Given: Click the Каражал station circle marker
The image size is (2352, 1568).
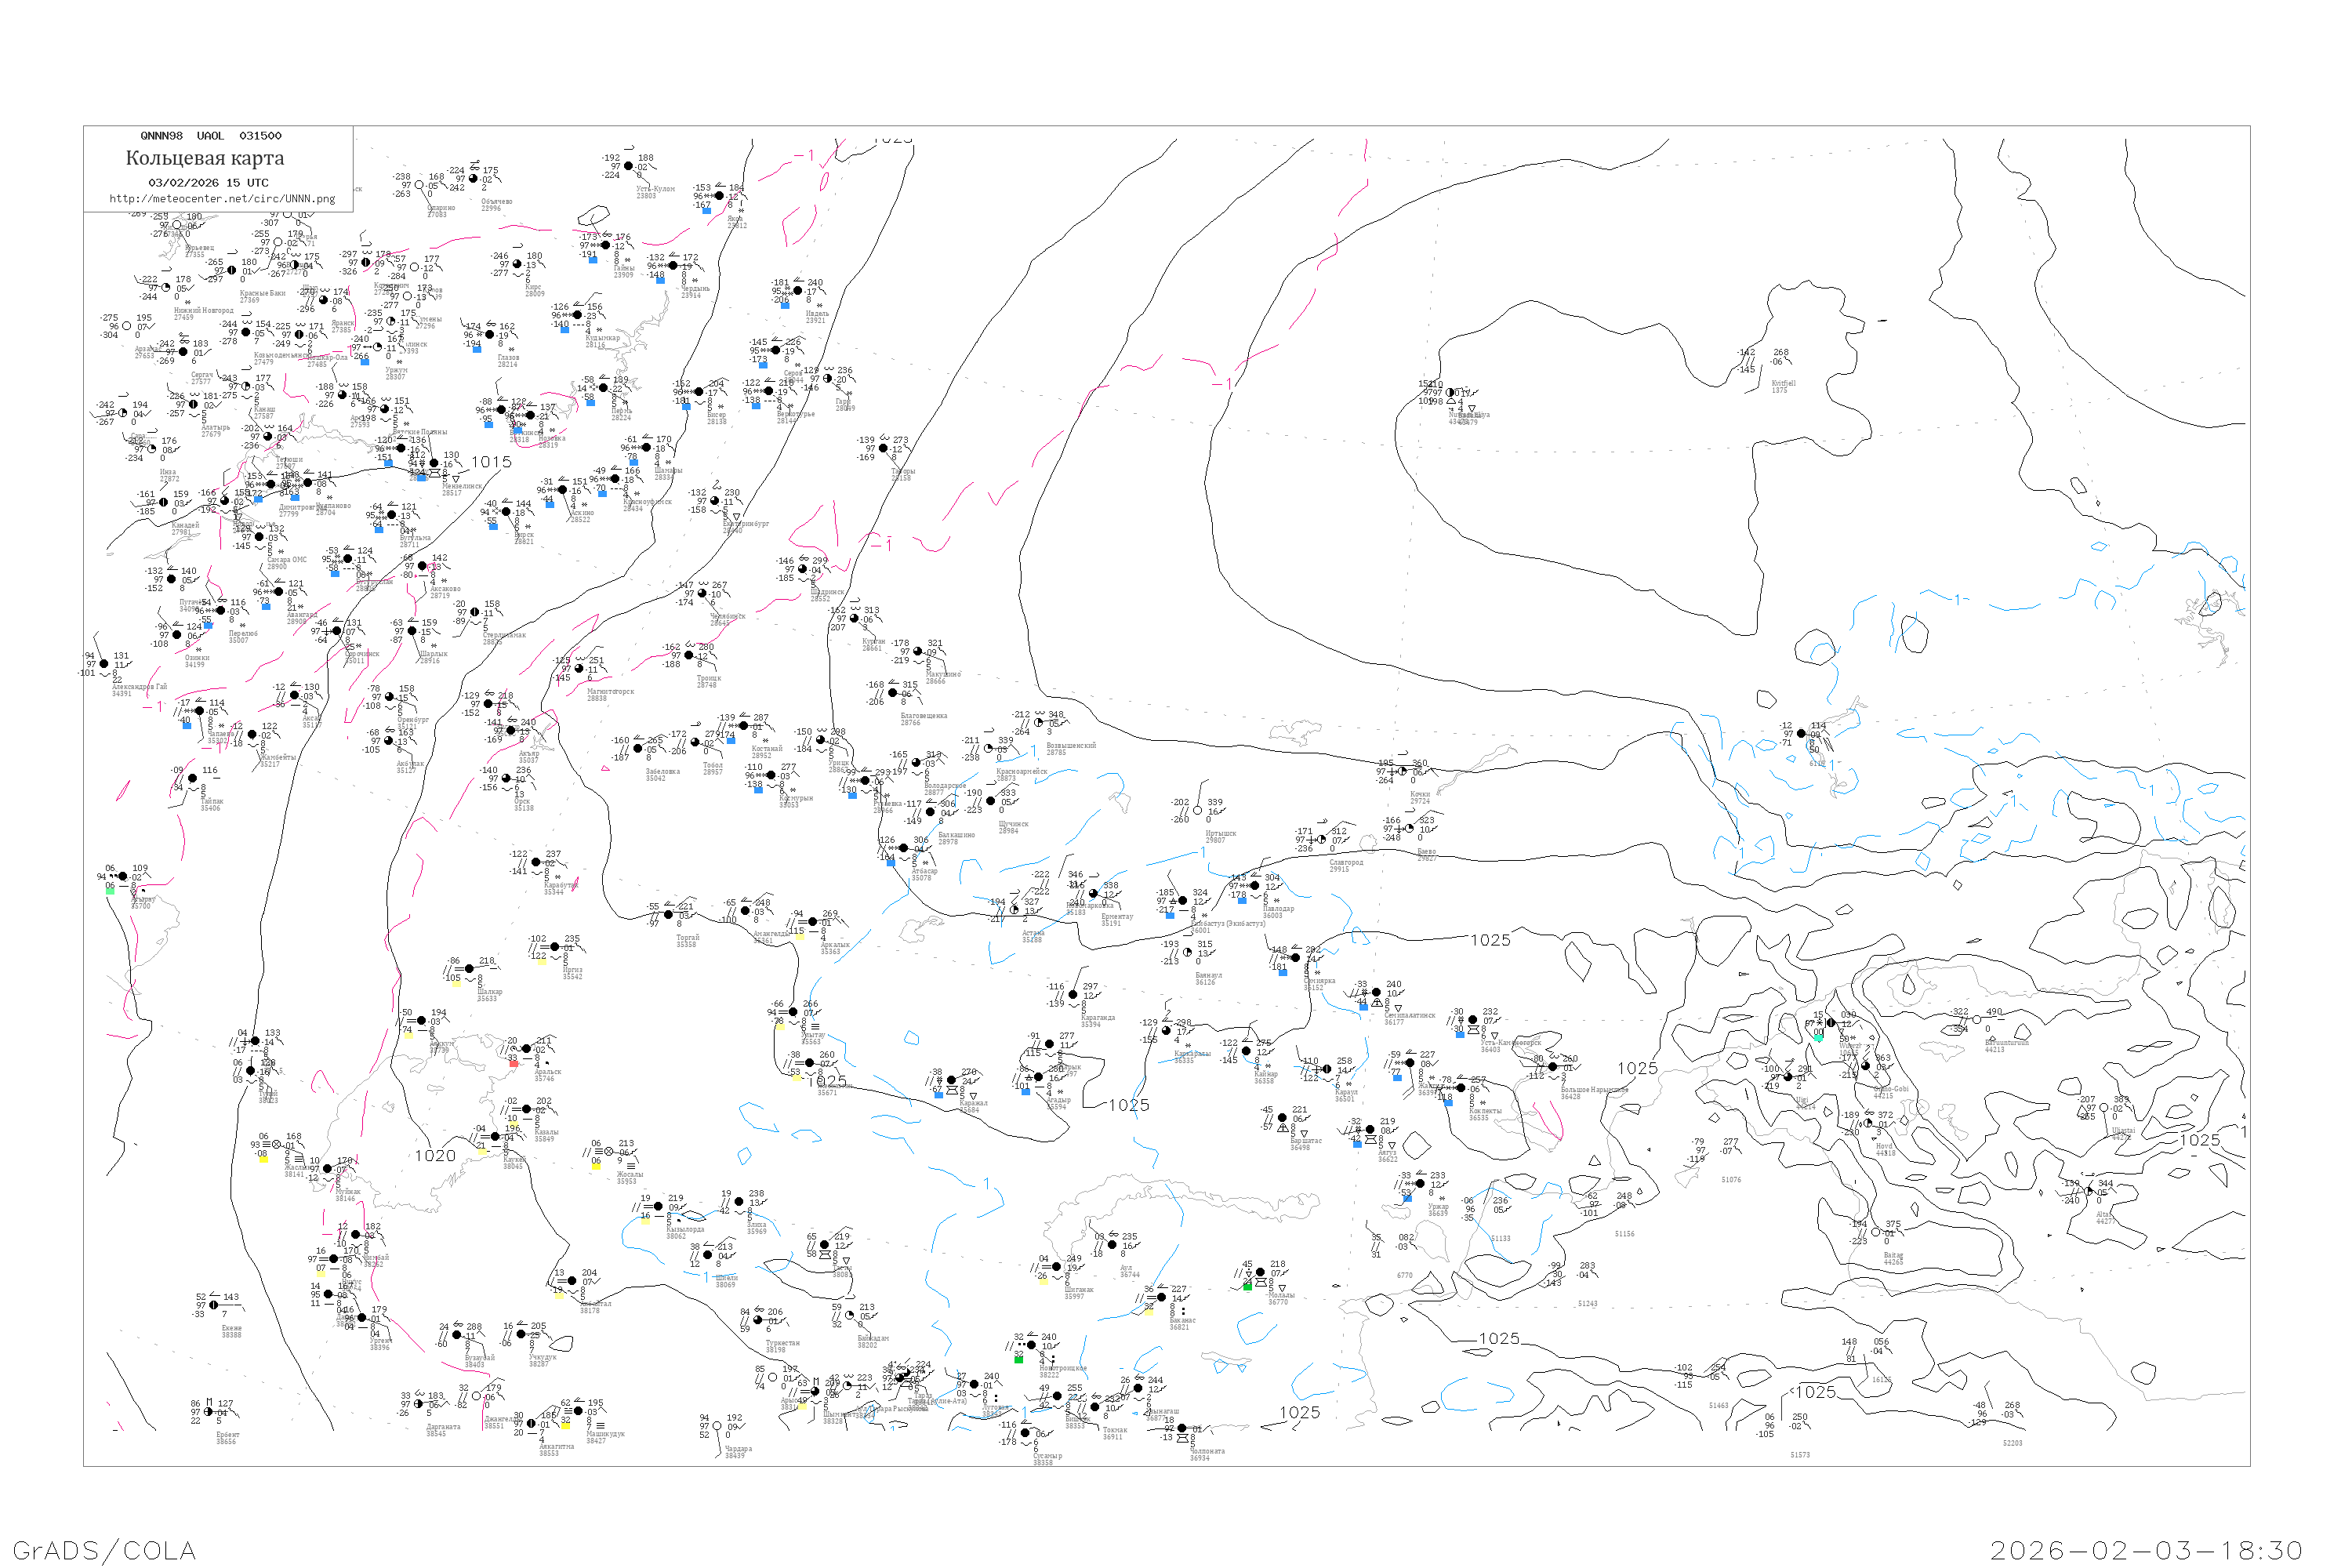Looking at the screenshot, I should 951,1080.
